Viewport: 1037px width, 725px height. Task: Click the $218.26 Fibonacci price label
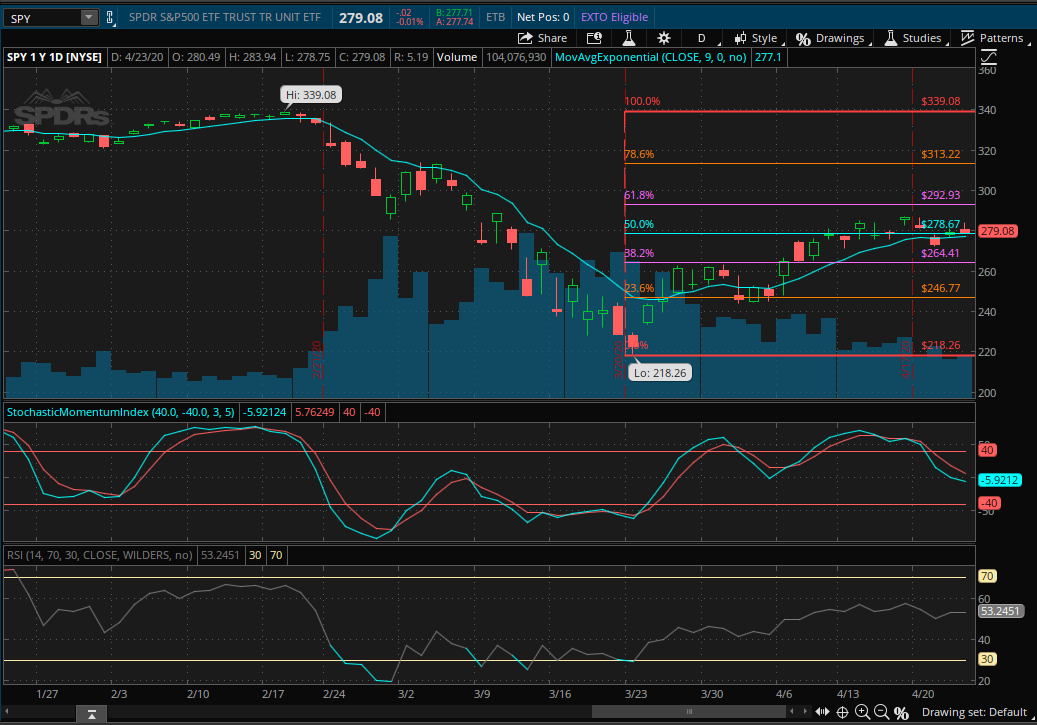pyautogui.click(x=940, y=345)
